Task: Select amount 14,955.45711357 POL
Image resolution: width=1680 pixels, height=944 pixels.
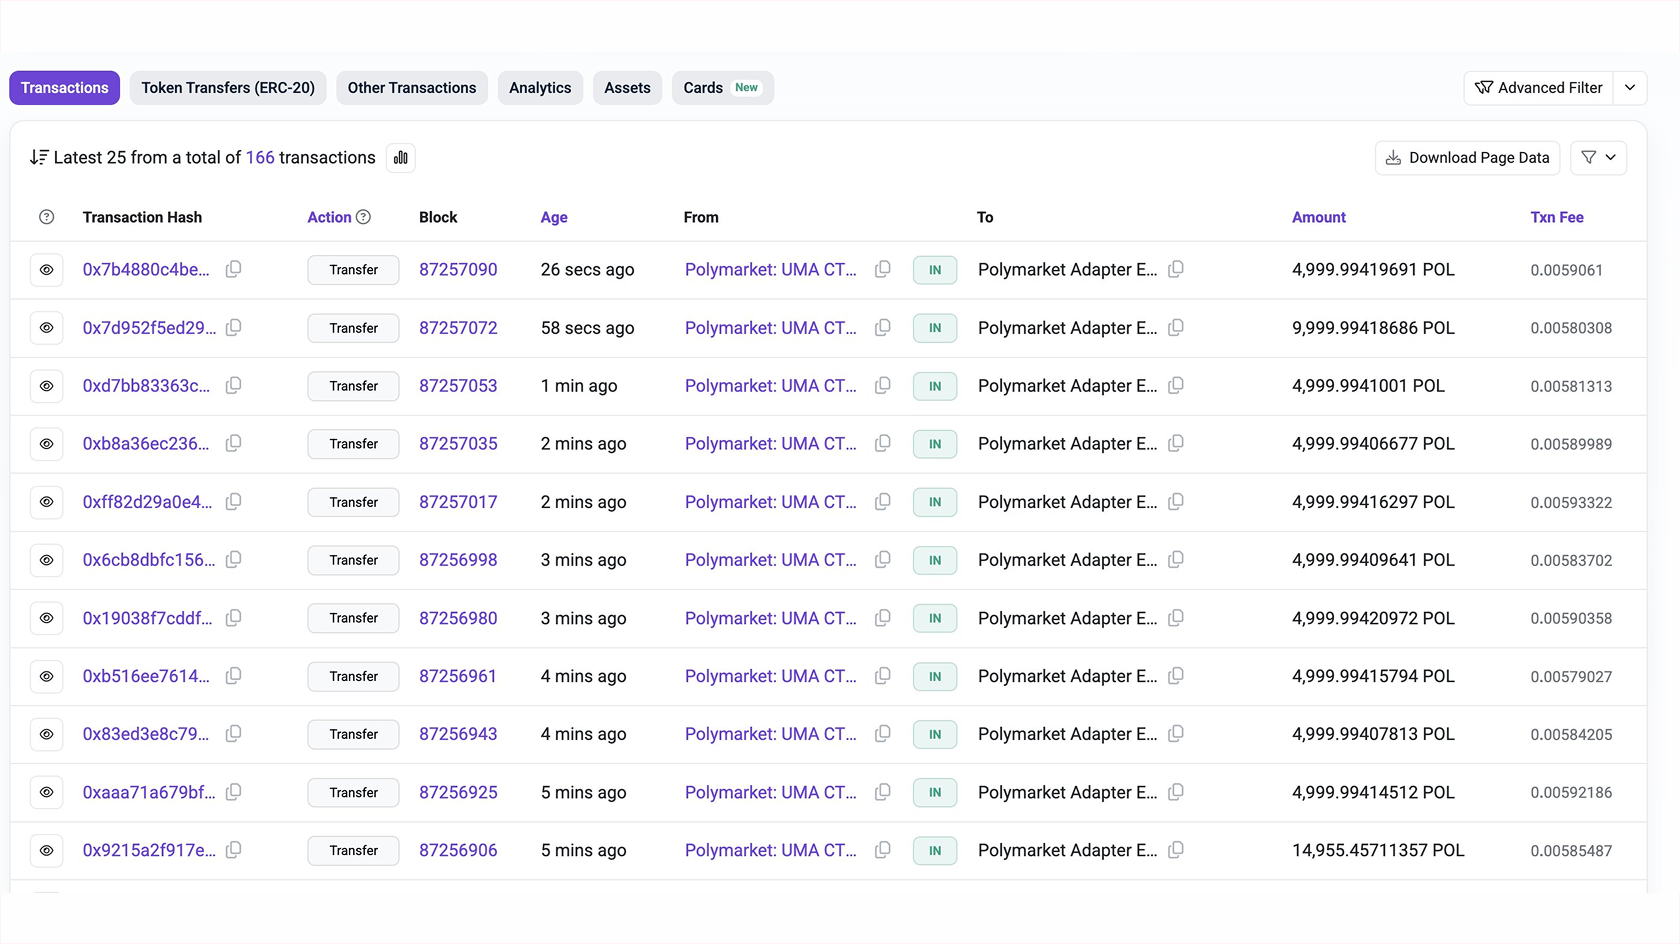Action: pyautogui.click(x=1378, y=850)
